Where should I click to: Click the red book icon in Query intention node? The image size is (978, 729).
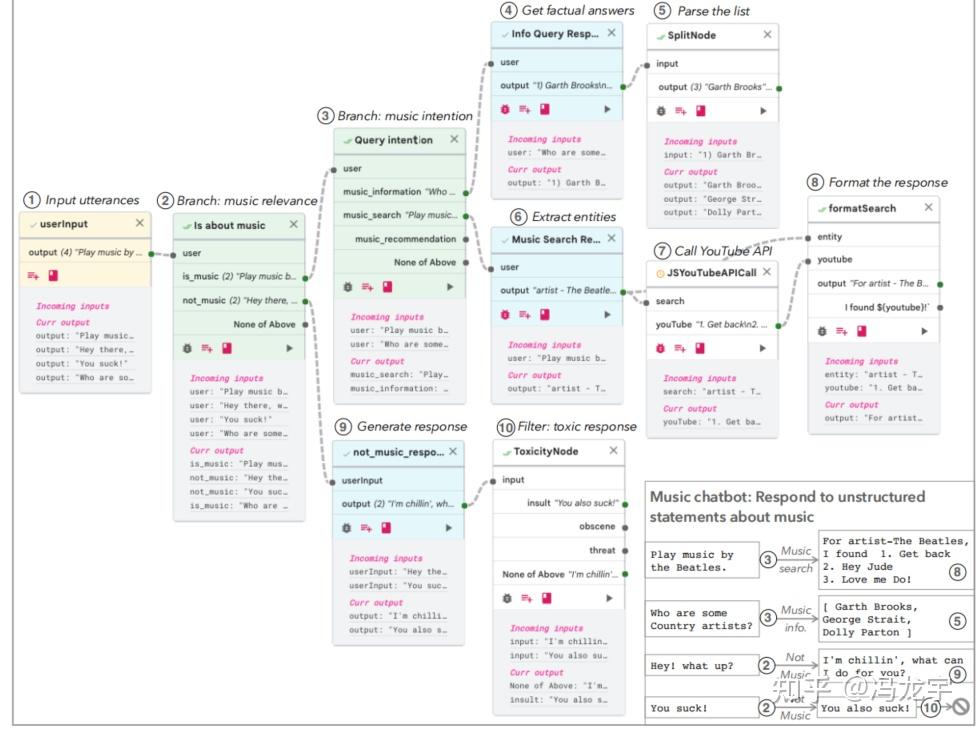click(x=387, y=286)
